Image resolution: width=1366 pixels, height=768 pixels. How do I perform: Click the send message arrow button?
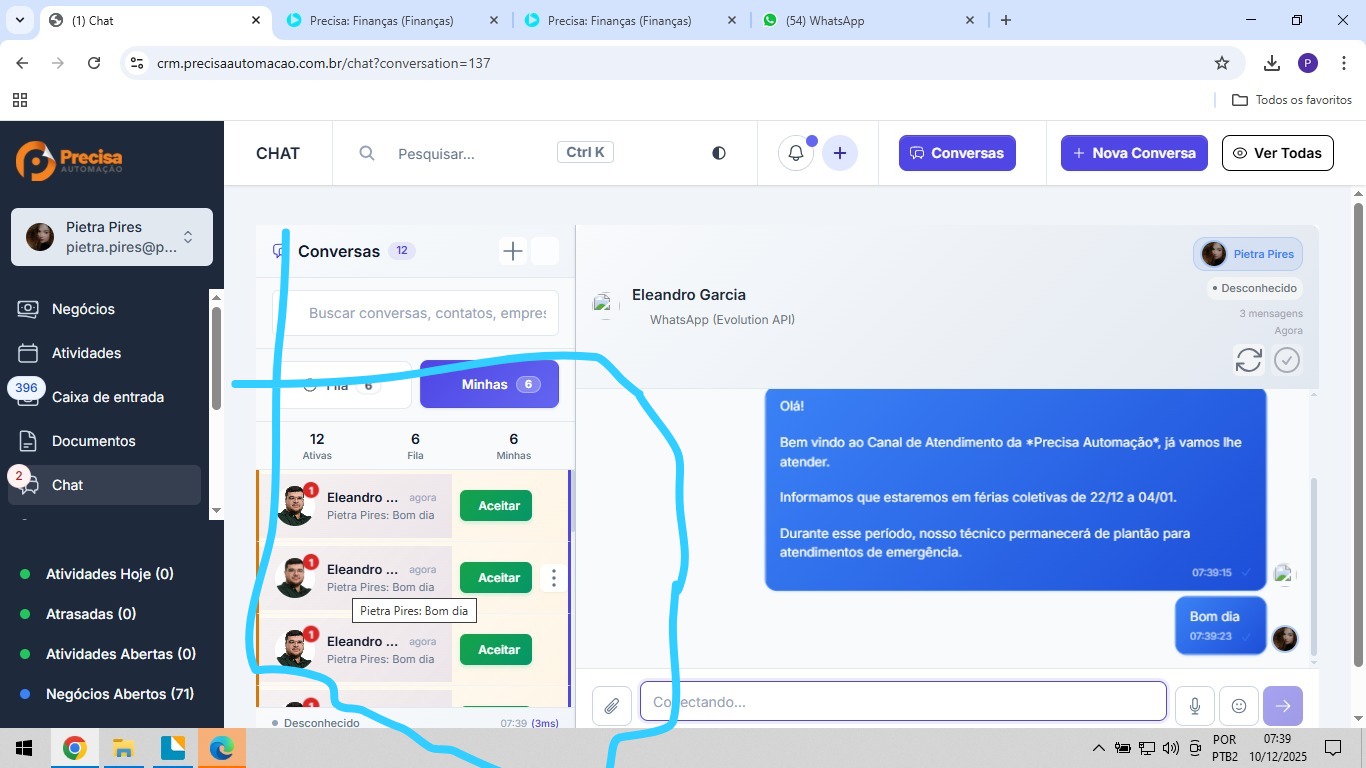[x=1282, y=706]
